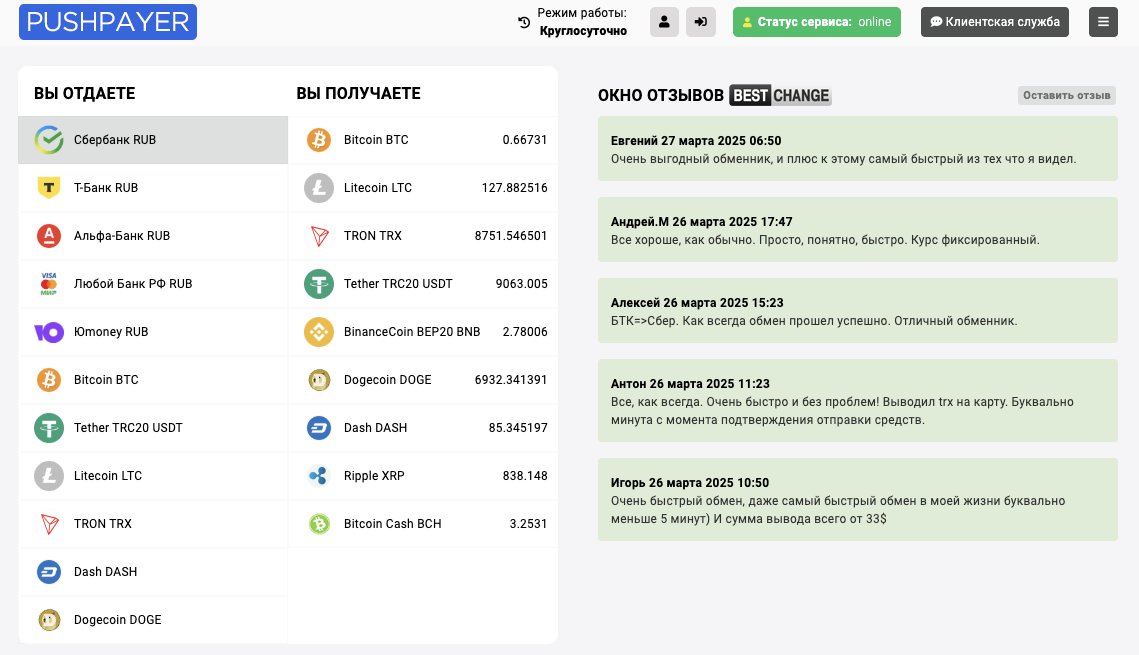Click the Visa/Mir card icon

pos(49,283)
